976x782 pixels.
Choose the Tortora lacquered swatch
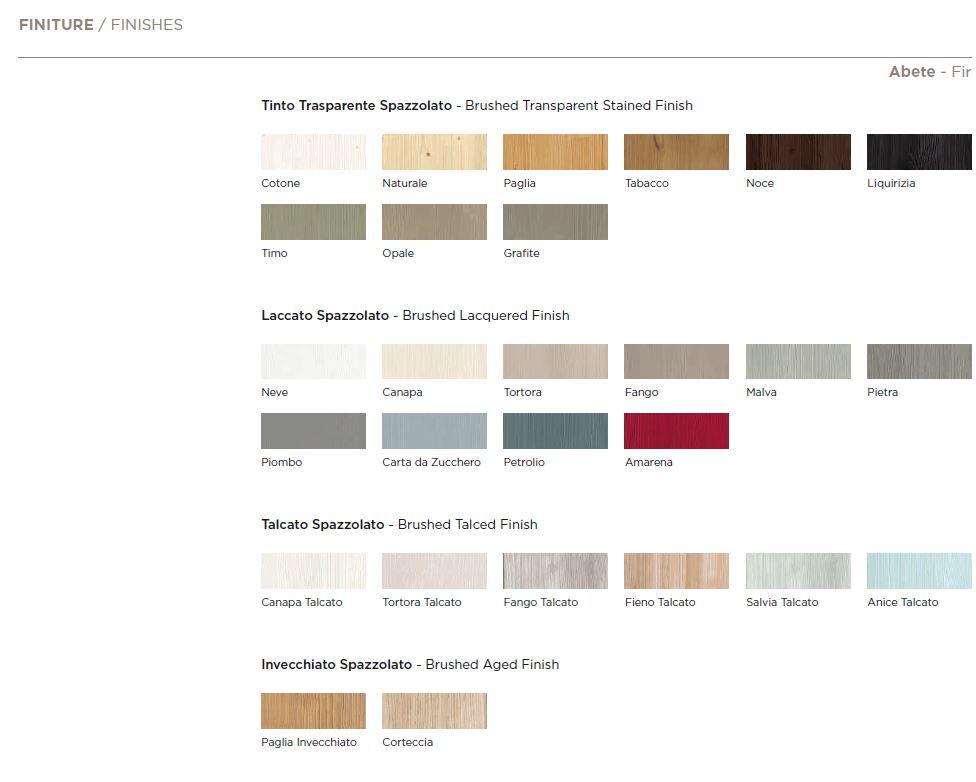point(555,361)
